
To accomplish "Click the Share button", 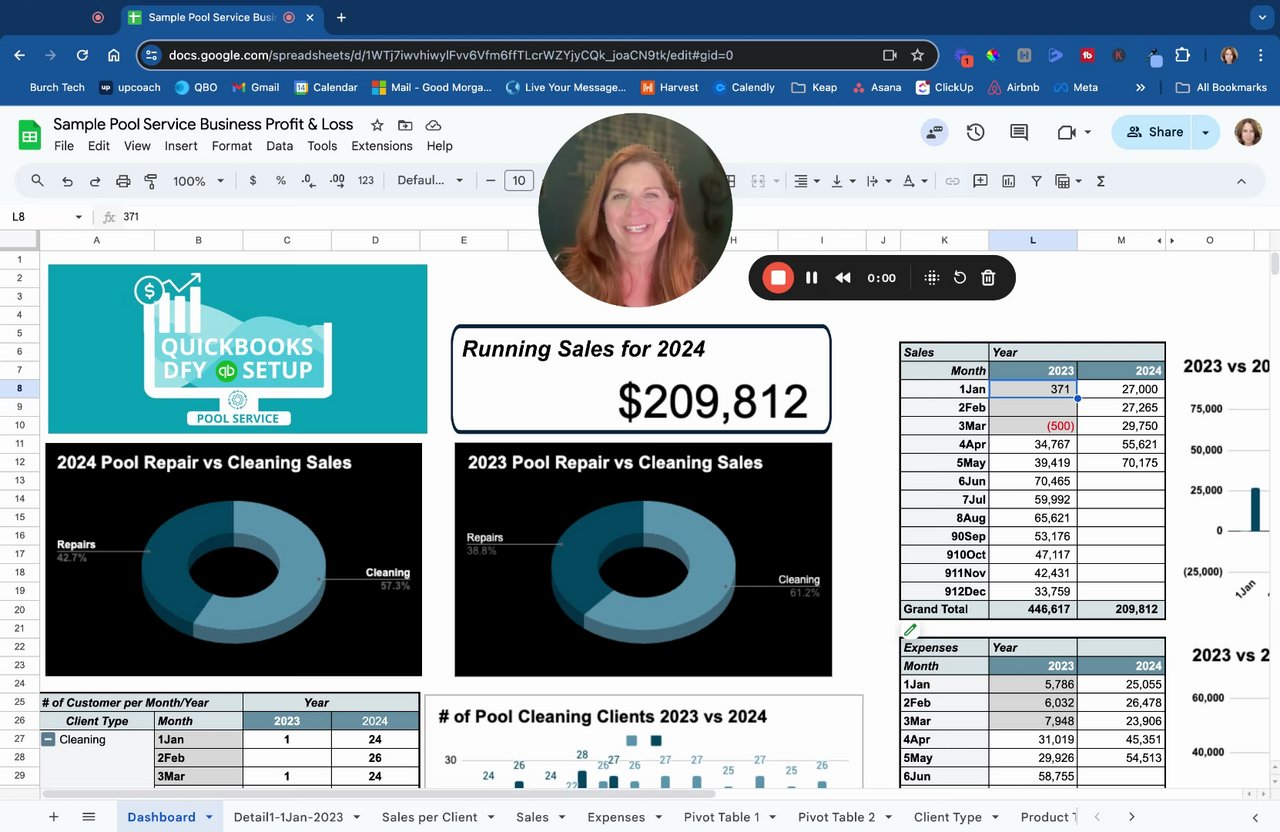I will click(x=1154, y=132).
